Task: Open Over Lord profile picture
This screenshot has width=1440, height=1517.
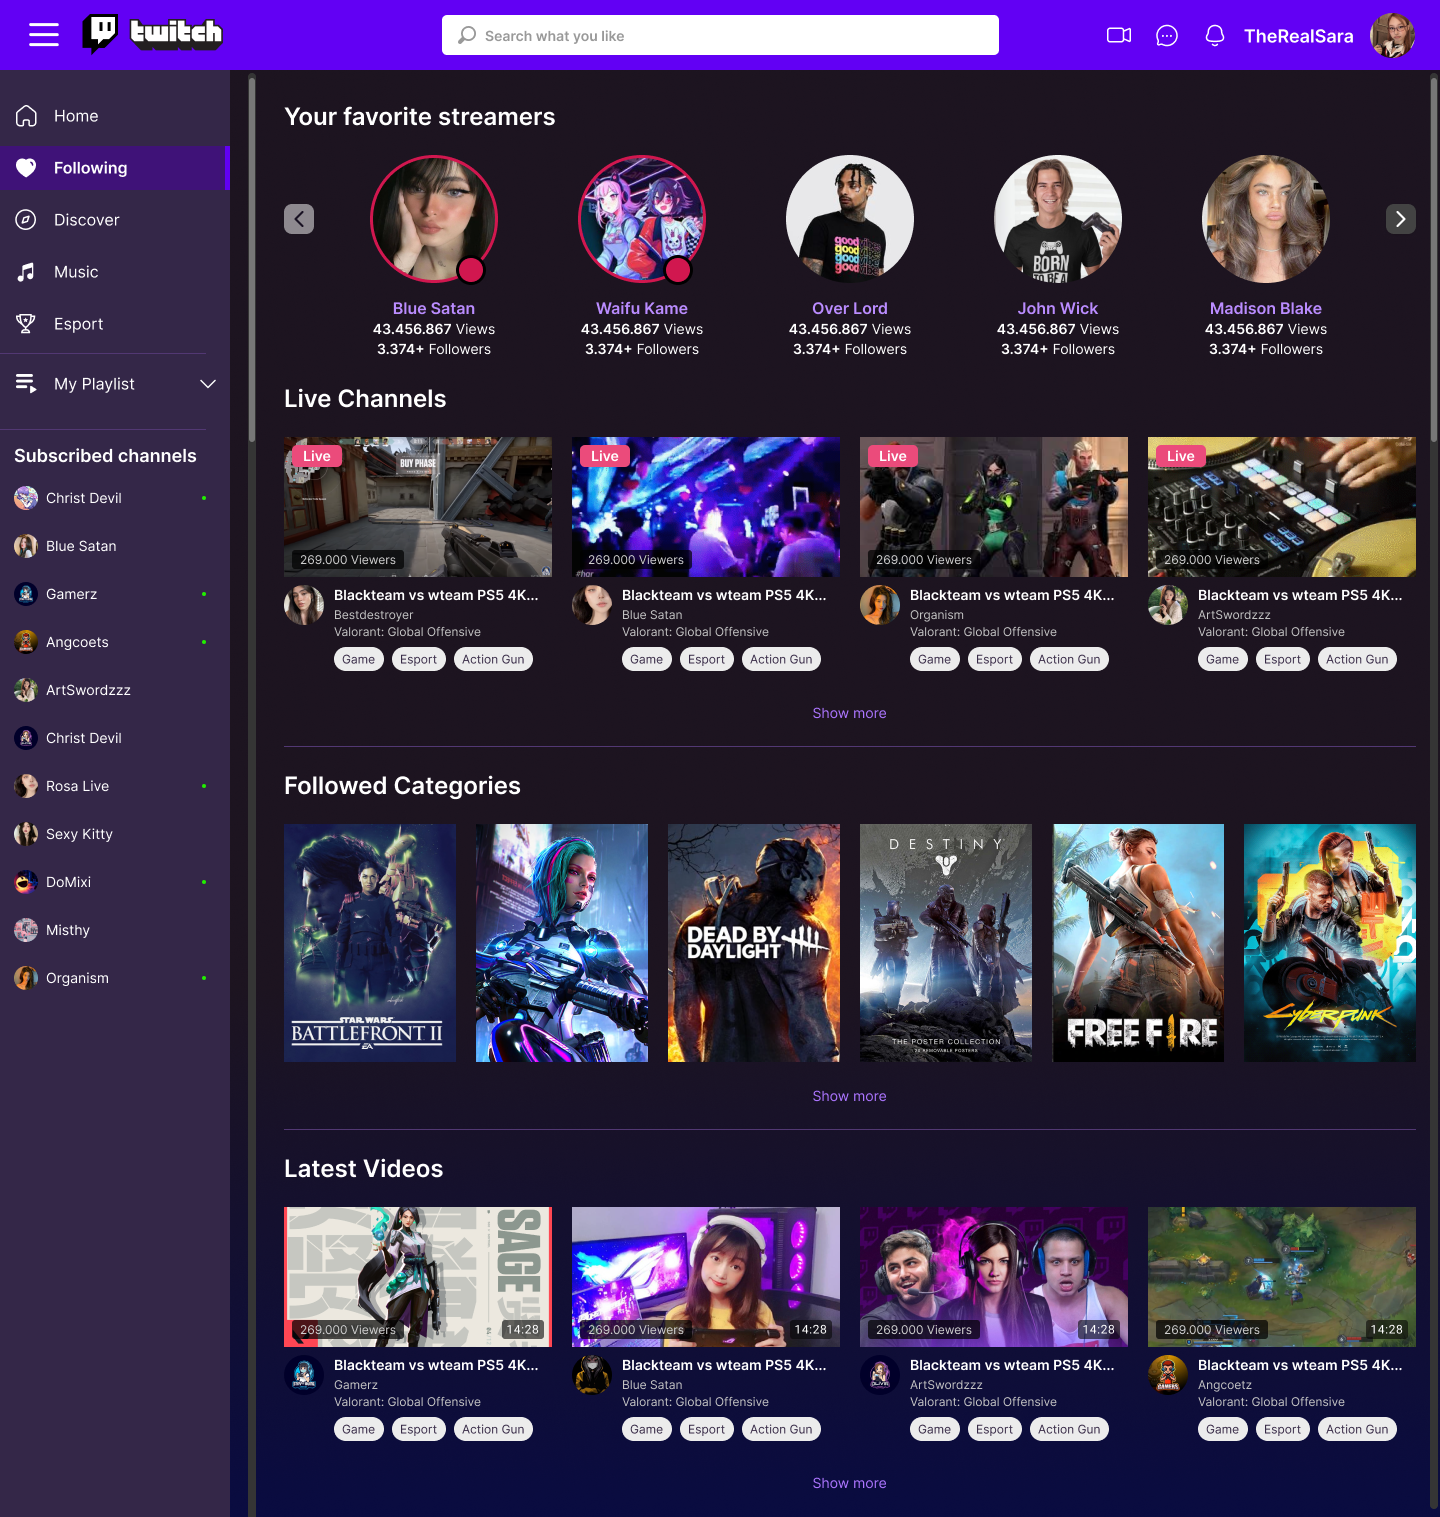Action: [850, 219]
